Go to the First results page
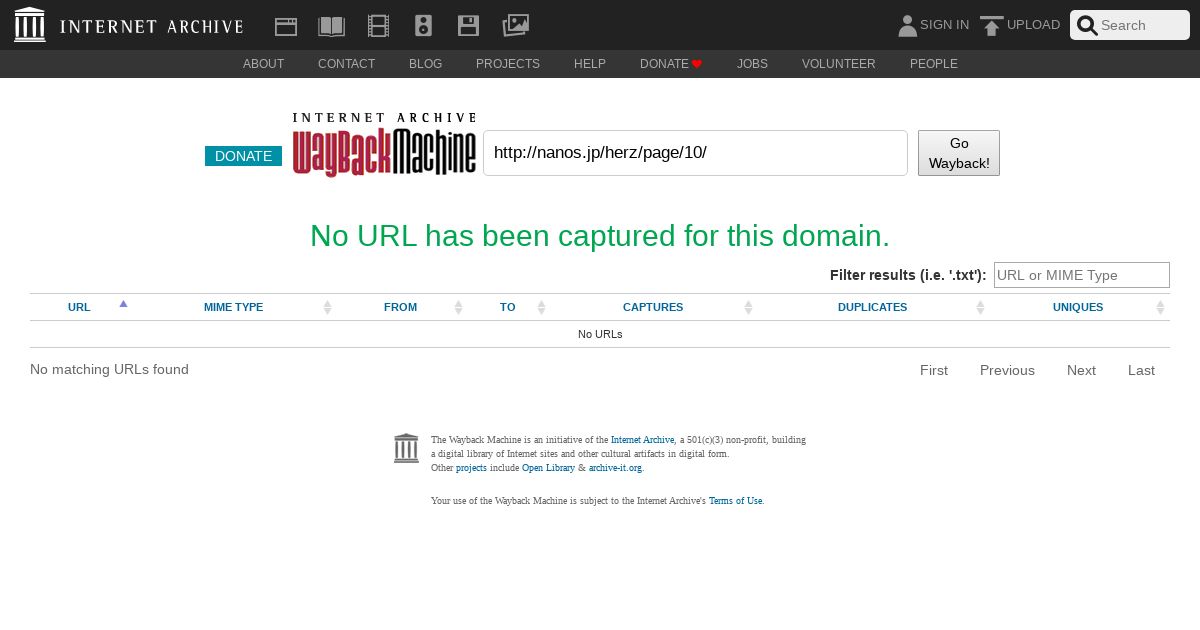The image size is (1200, 630). (x=934, y=370)
